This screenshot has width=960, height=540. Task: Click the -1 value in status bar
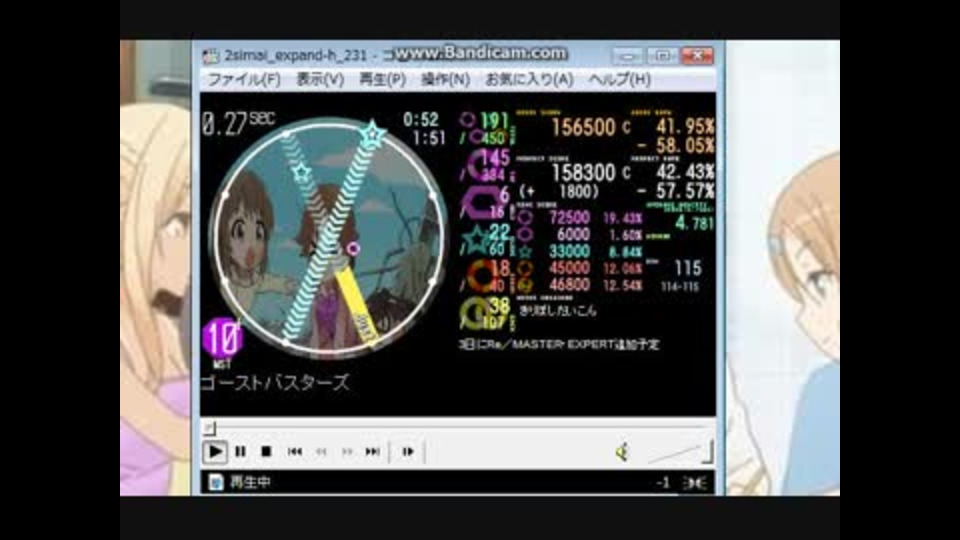(662, 483)
